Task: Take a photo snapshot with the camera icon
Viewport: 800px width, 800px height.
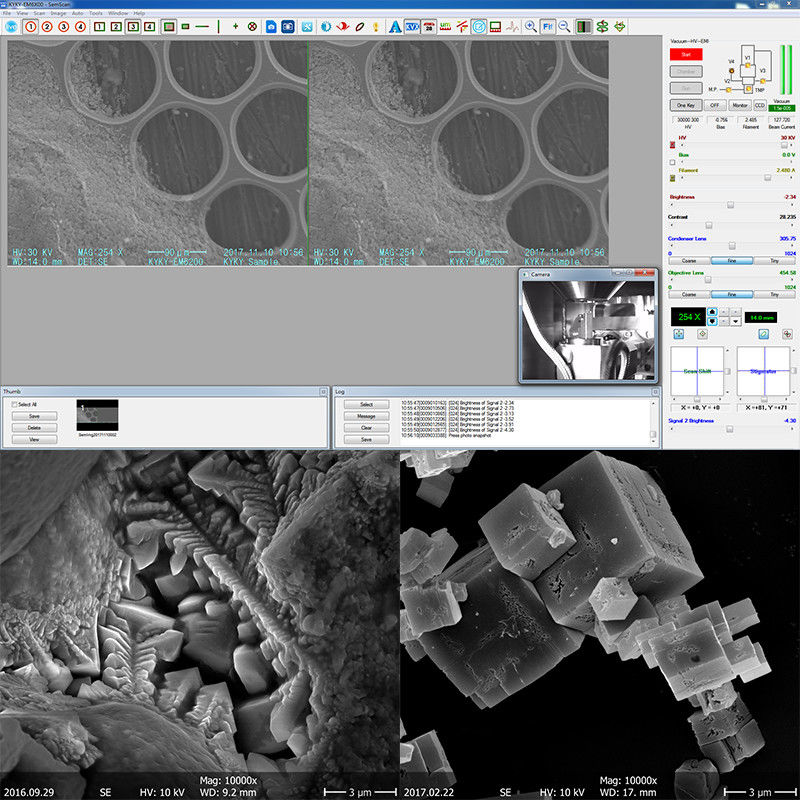Action: [x=271, y=27]
